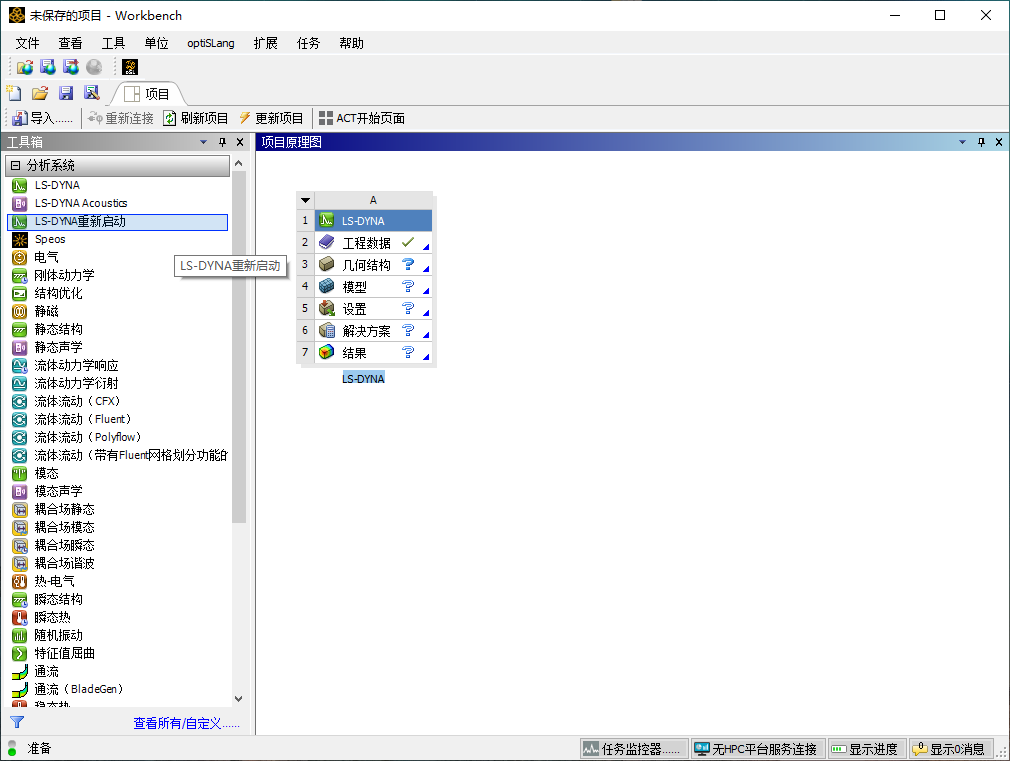This screenshot has height=761, width=1010.
Task: Click the 更新项目 button
Action: [x=271, y=119]
